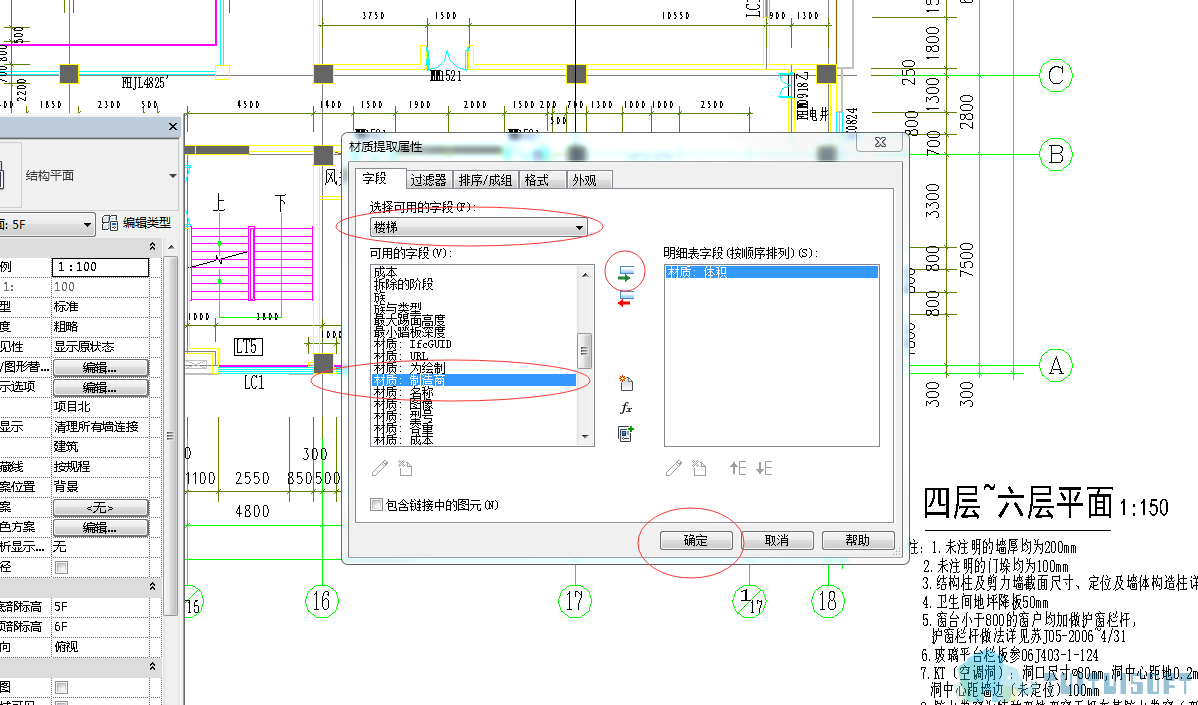Click the new parameter icon above fx

click(x=626, y=383)
